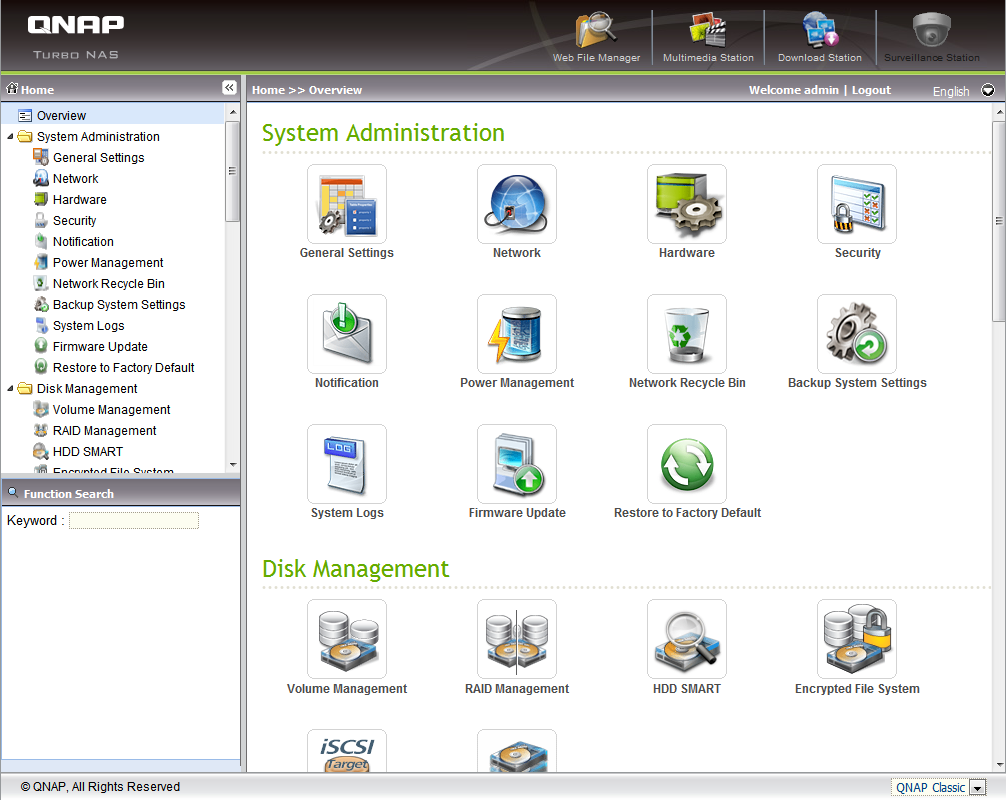Click the Restore to Factory Default label

(x=687, y=513)
